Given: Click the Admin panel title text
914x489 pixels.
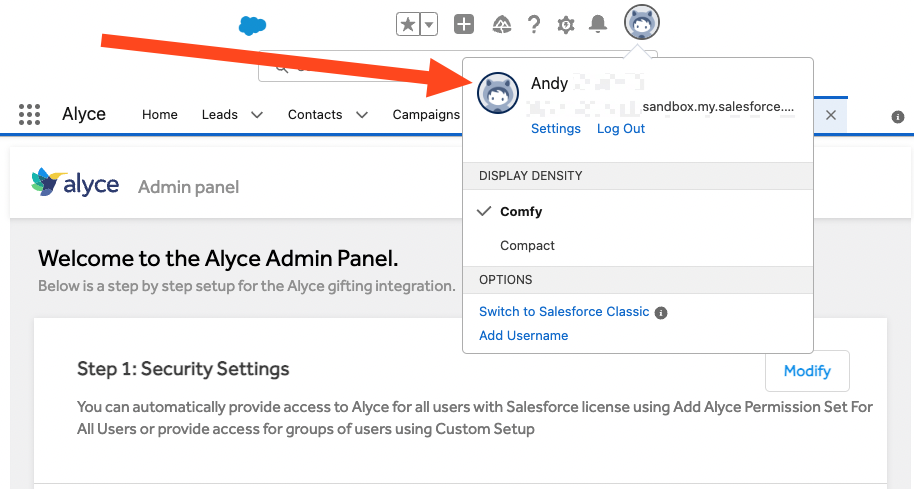Looking at the screenshot, I should (x=188, y=187).
